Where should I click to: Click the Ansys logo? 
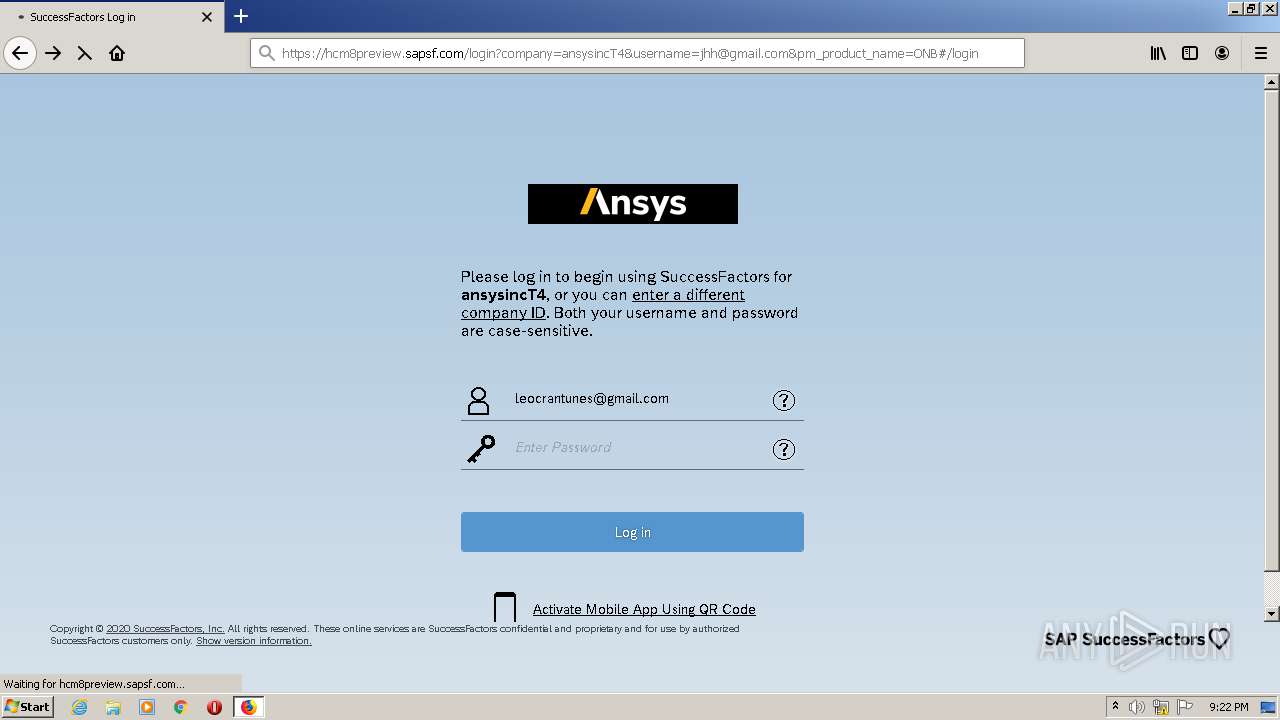tap(633, 204)
